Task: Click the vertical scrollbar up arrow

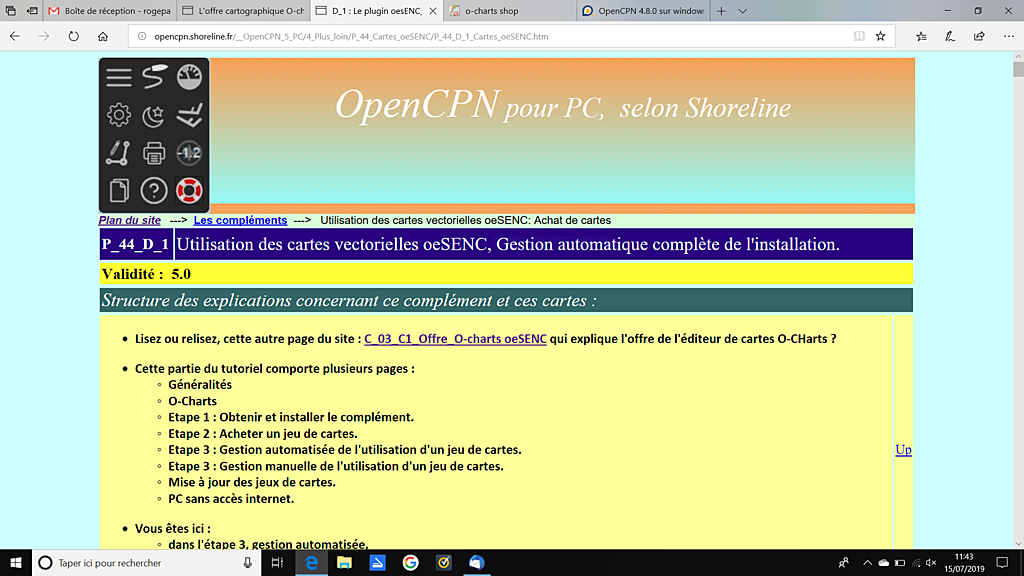Action: pos(1018,57)
